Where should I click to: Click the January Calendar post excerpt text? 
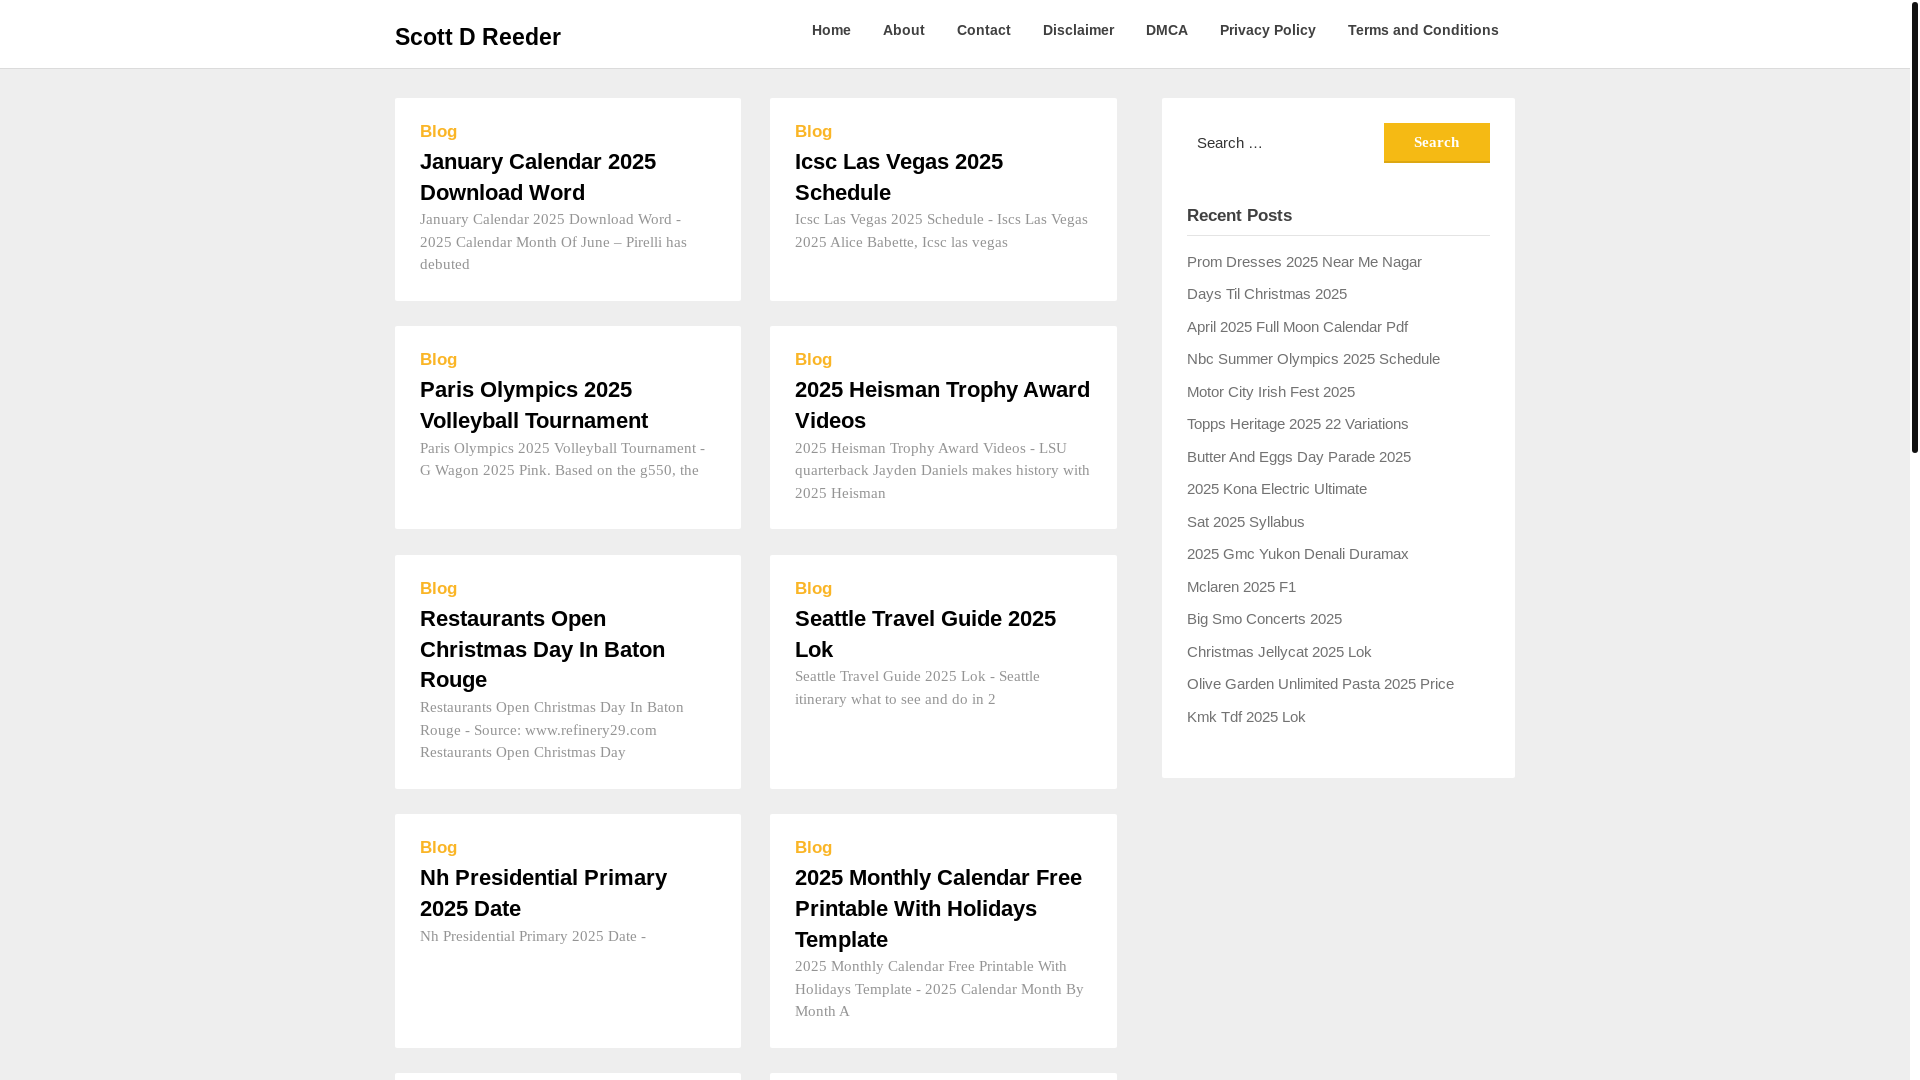coord(553,242)
